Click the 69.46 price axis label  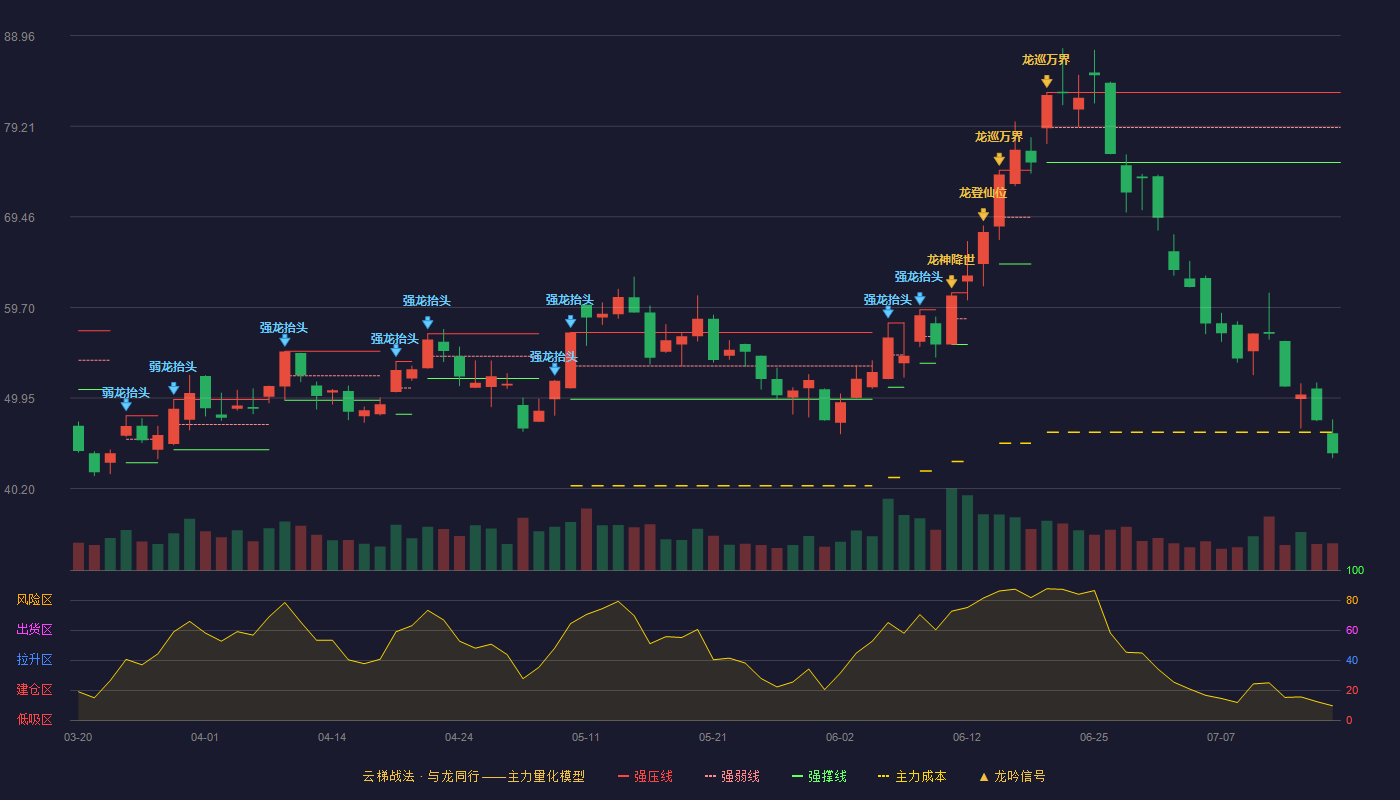(x=19, y=218)
